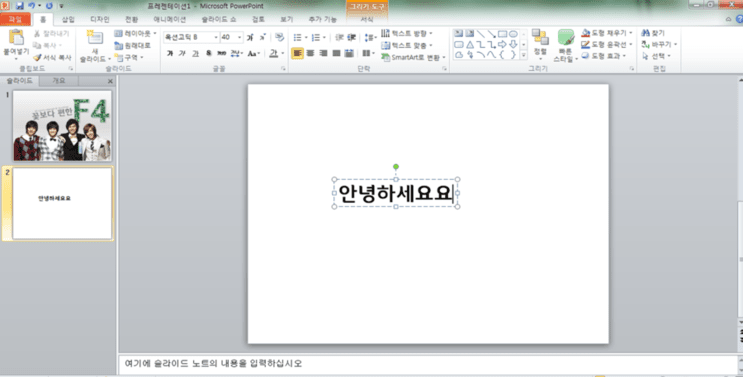Viewport: 743px width, 377px height.
Task: Click the Reset (원래대로) slide button
Action: point(132,45)
